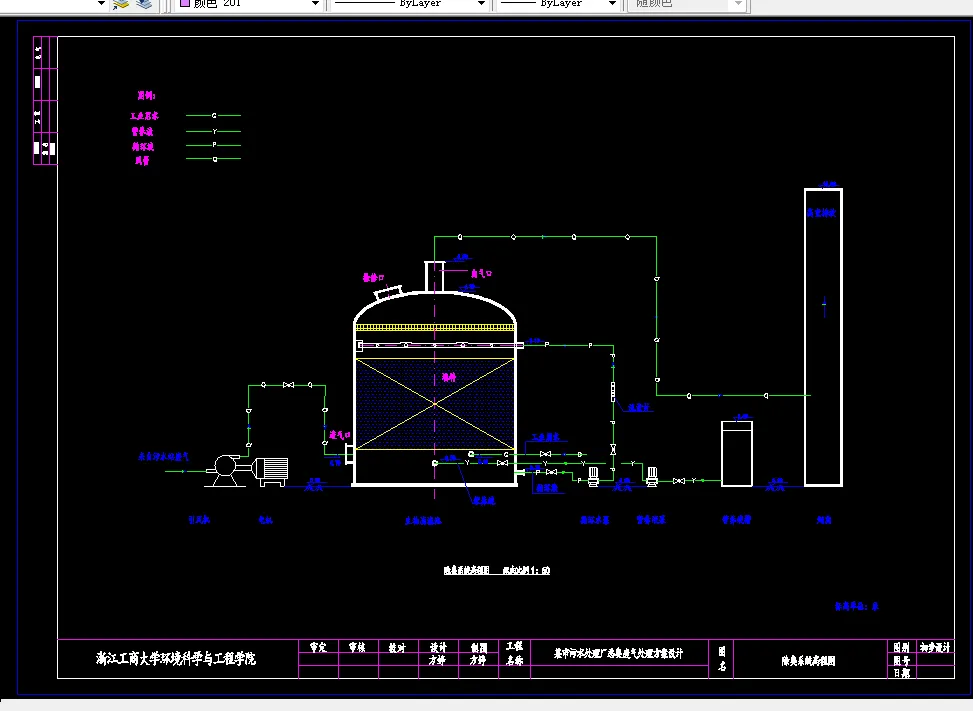Click the '引风机' equipment label
The image size is (973, 711).
click(199, 520)
